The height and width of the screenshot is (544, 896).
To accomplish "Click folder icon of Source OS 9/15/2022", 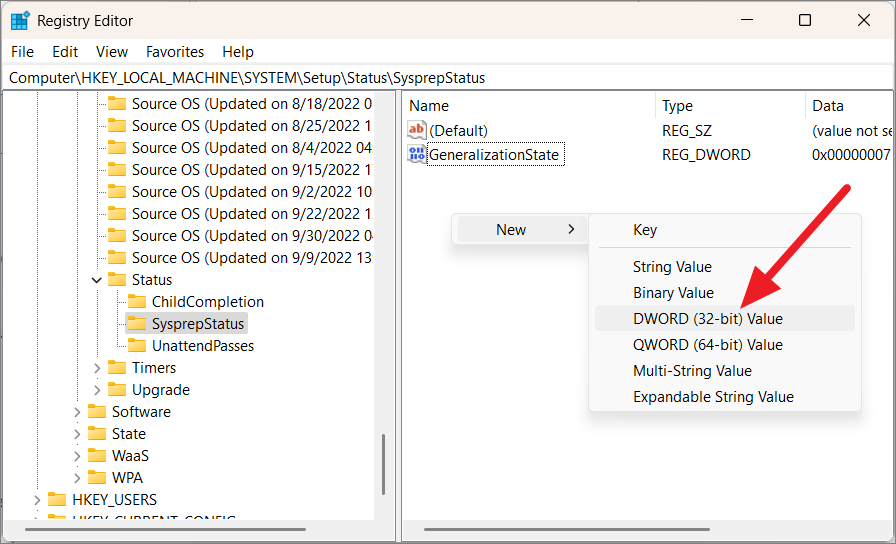I will click(x=117, y=169).
